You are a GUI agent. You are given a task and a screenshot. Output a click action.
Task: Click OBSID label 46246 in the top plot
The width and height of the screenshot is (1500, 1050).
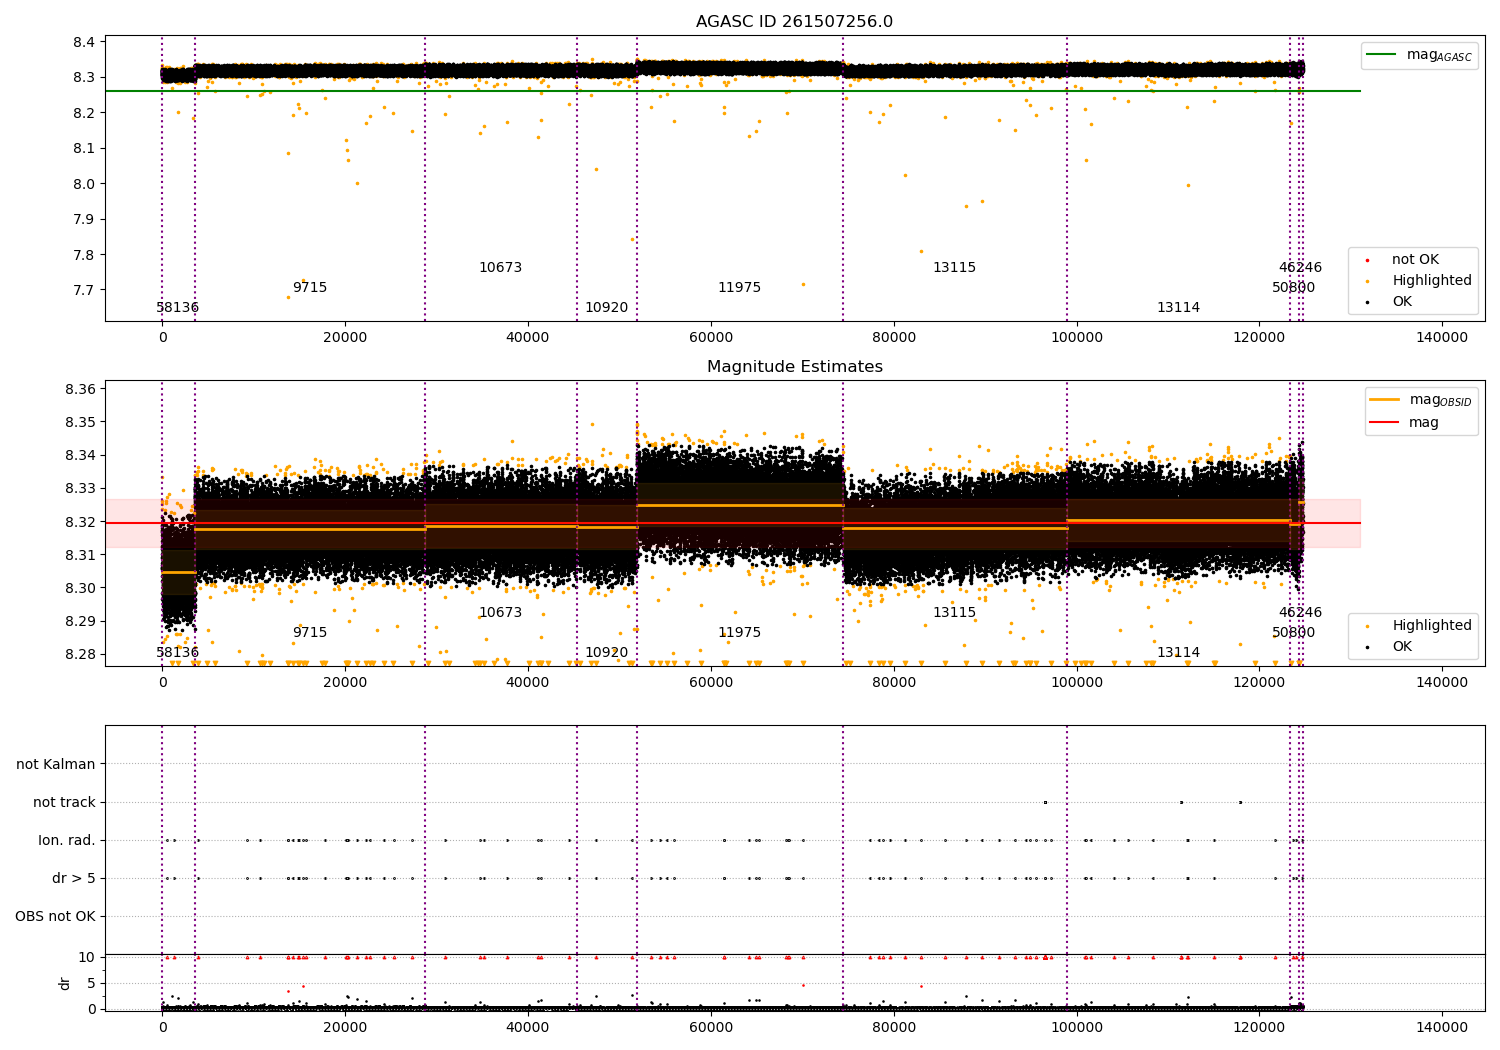pyautogui.click(x=1300, y=268)
